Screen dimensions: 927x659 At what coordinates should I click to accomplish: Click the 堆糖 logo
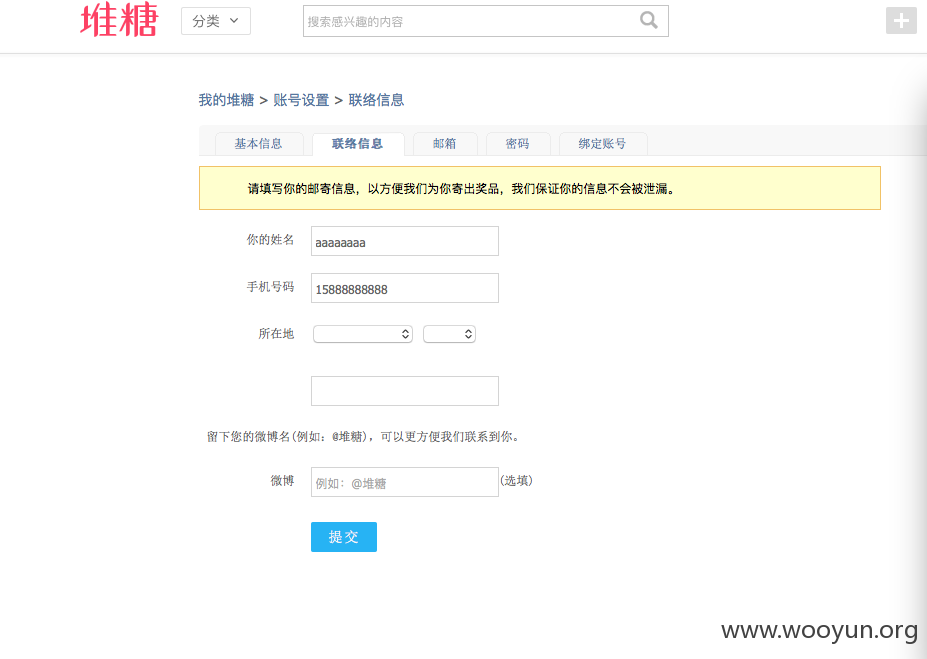pyautogui.click(x=119, y=20)
